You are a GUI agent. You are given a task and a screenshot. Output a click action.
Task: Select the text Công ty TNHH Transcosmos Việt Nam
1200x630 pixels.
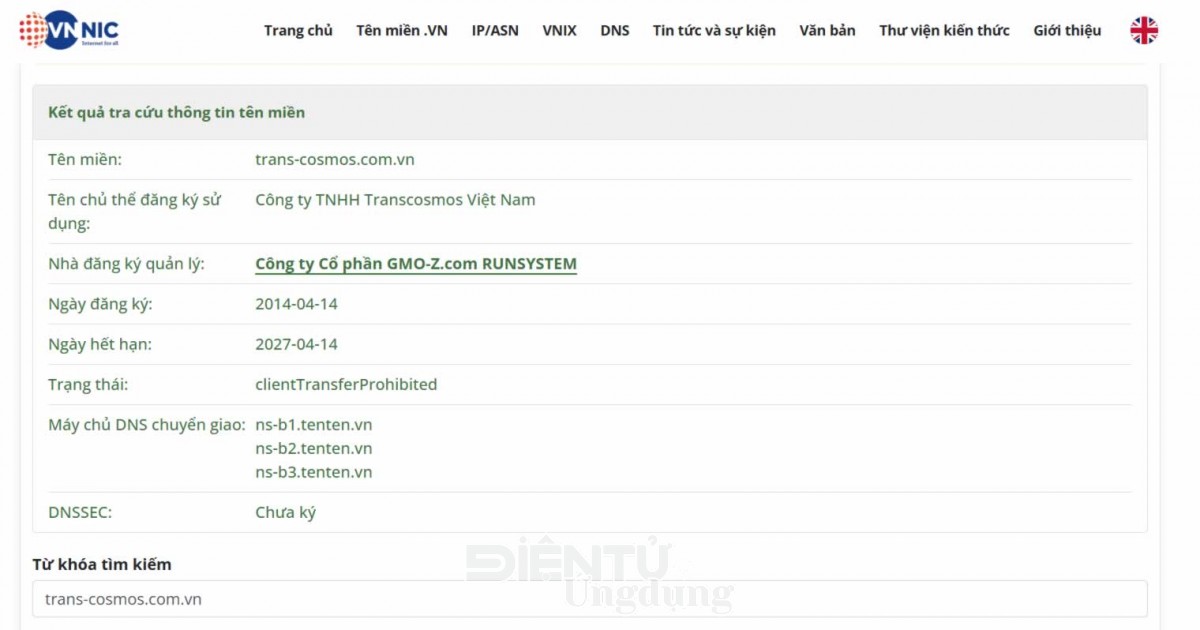(395, 199)
